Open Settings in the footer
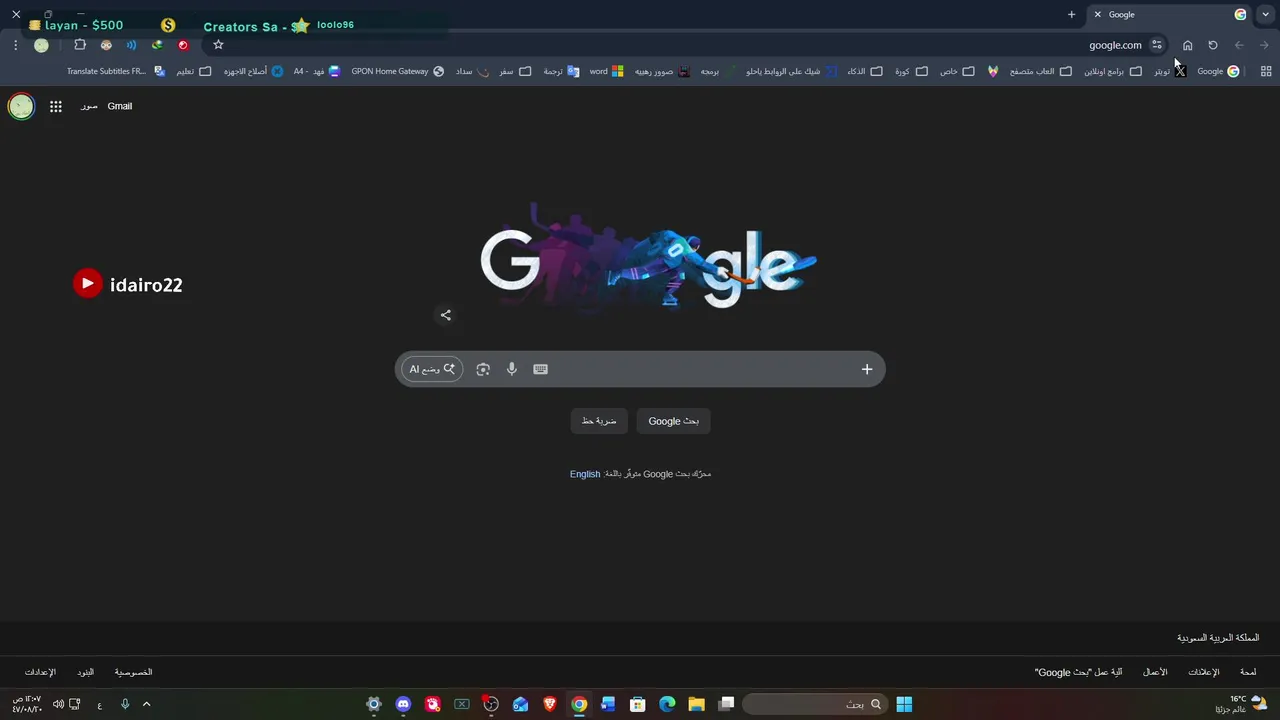The image size is (1280, 720). click(40, 672)
